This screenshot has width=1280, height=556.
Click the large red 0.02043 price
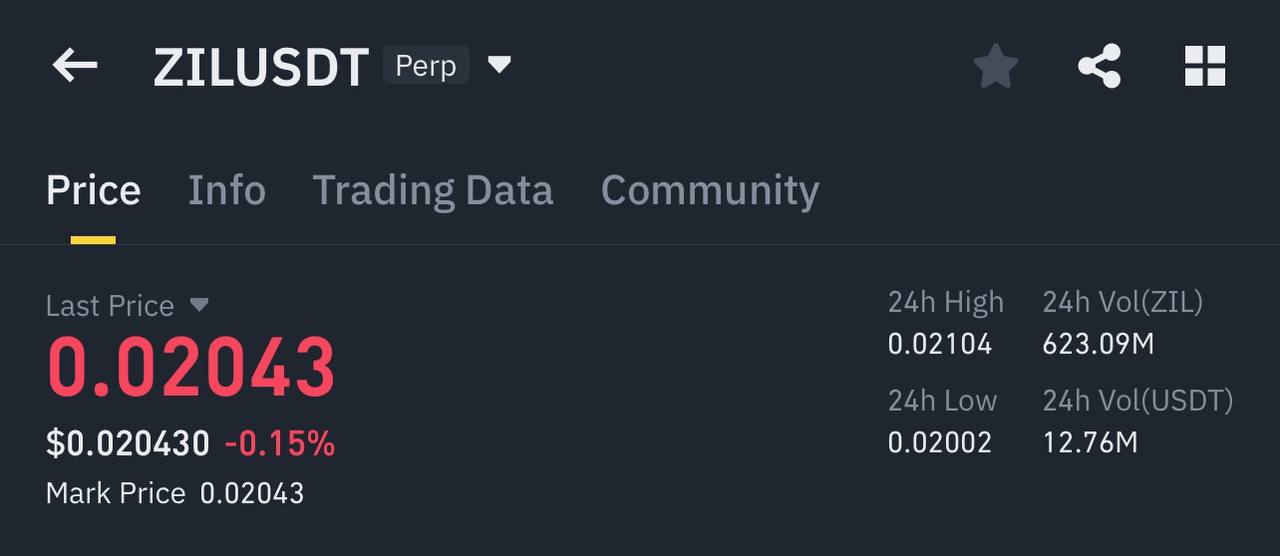191,368
